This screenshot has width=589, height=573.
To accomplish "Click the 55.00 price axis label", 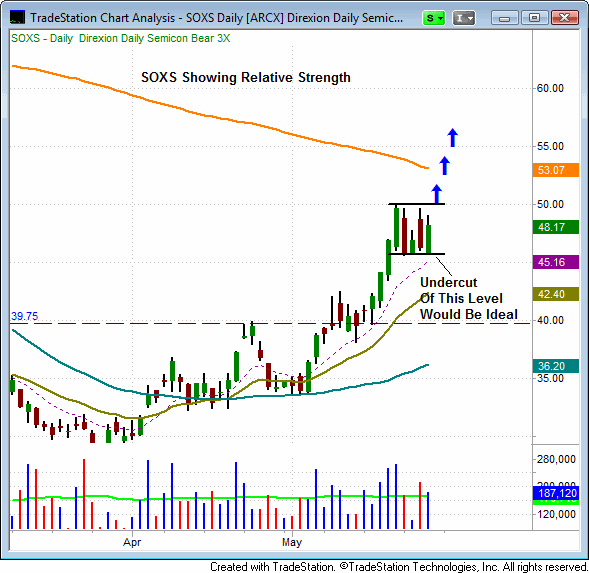I will pyautogui.click(x=550, y=146).
